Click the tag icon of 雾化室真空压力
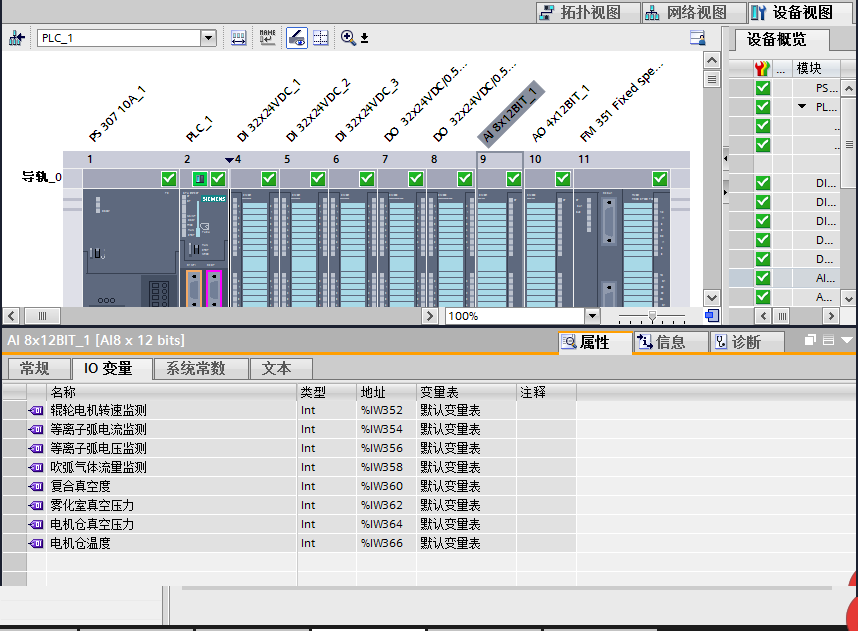858x631 pixels. [x=36, y=505]
